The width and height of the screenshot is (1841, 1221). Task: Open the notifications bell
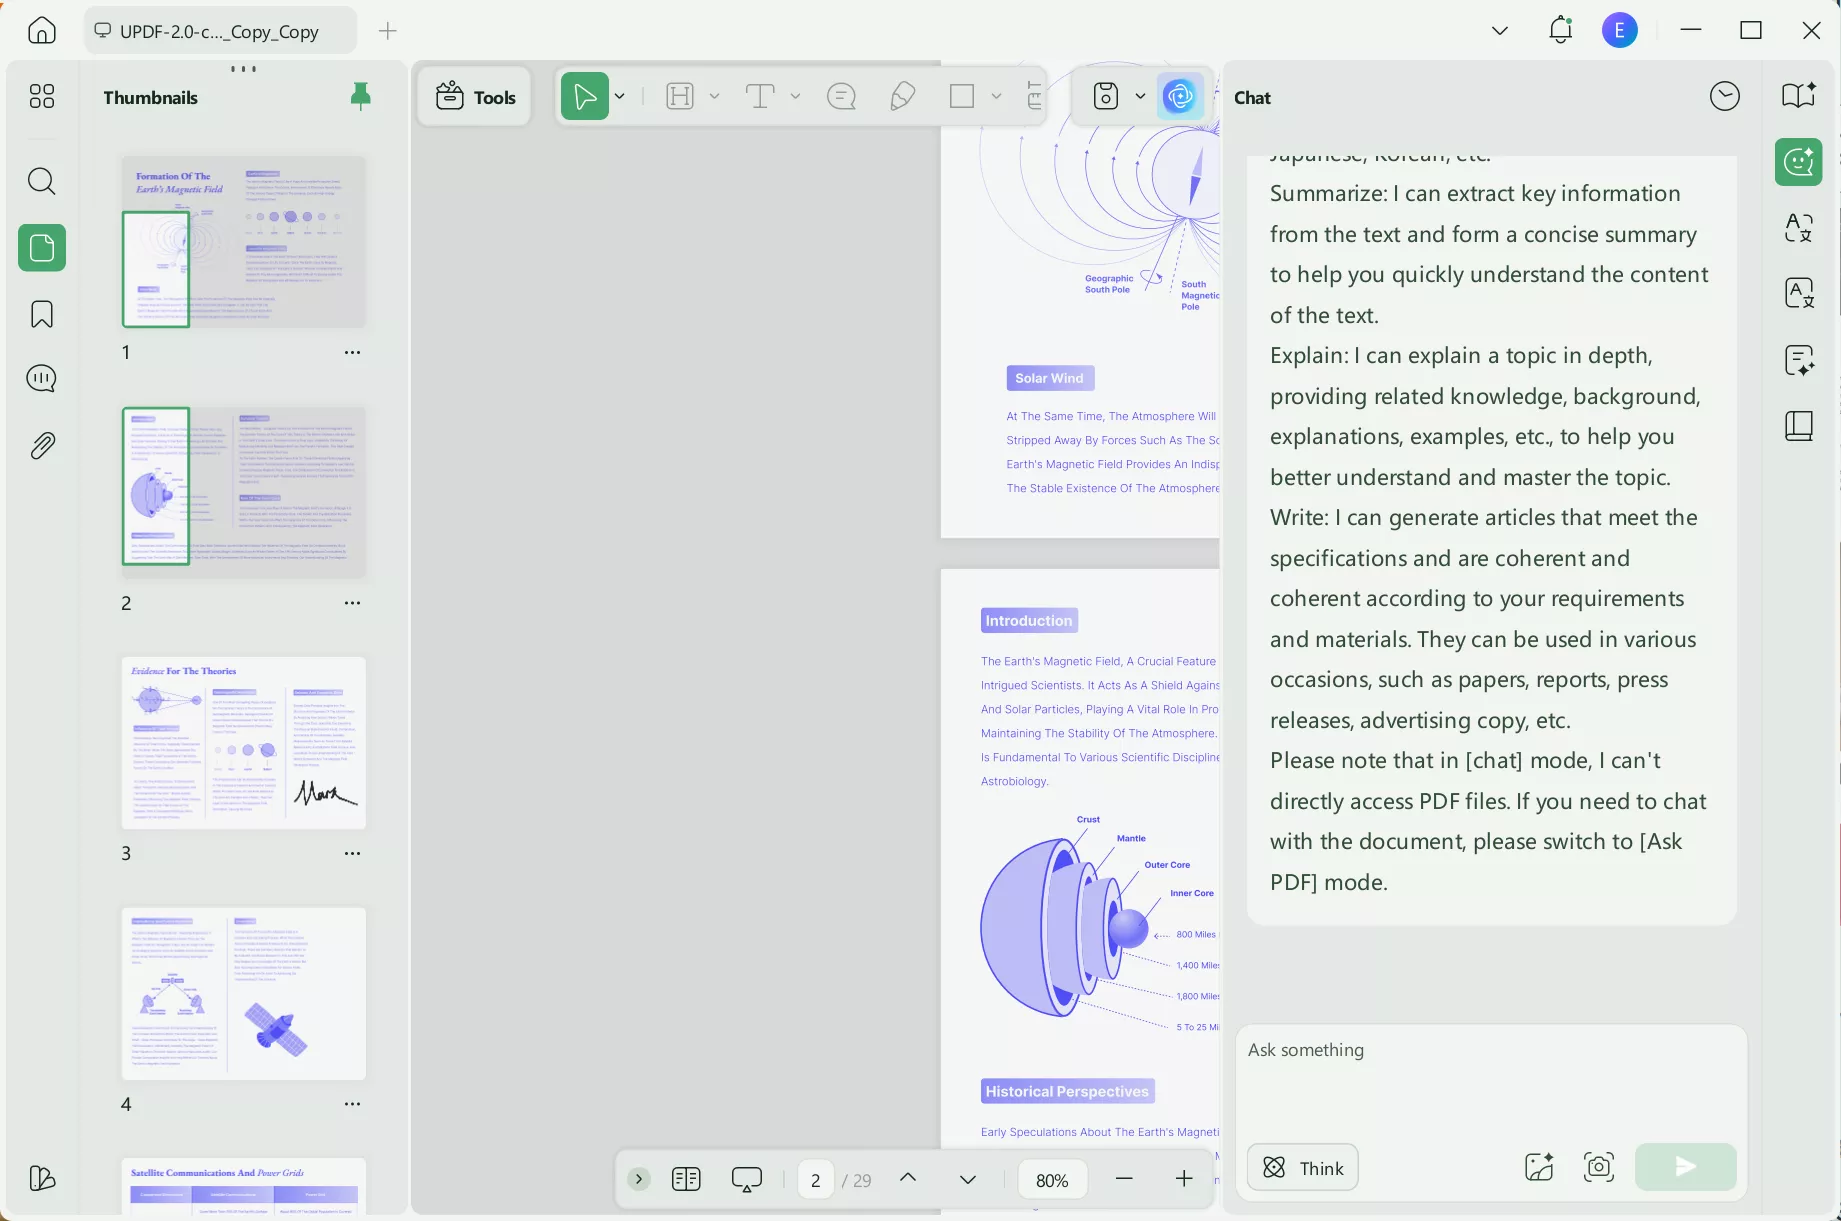point(1560,31)
